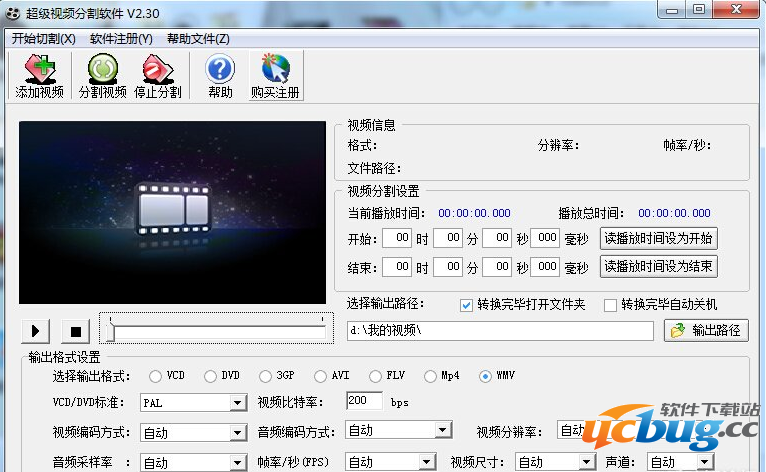
Task: Open the 帮助文件(Z) menu
Action: click(x=198, y=39)
